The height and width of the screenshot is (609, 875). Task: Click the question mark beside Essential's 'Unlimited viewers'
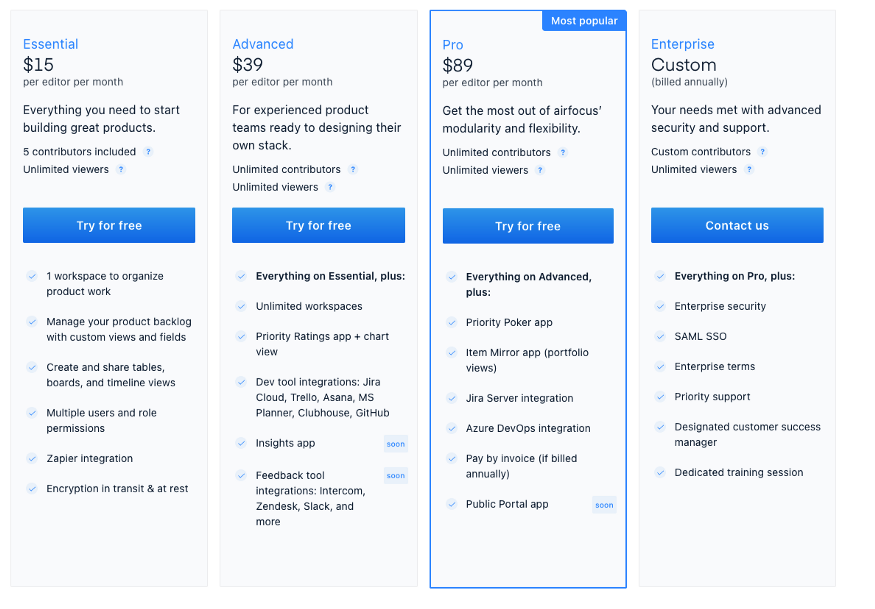pyautogui.click(x=121, y=171)
